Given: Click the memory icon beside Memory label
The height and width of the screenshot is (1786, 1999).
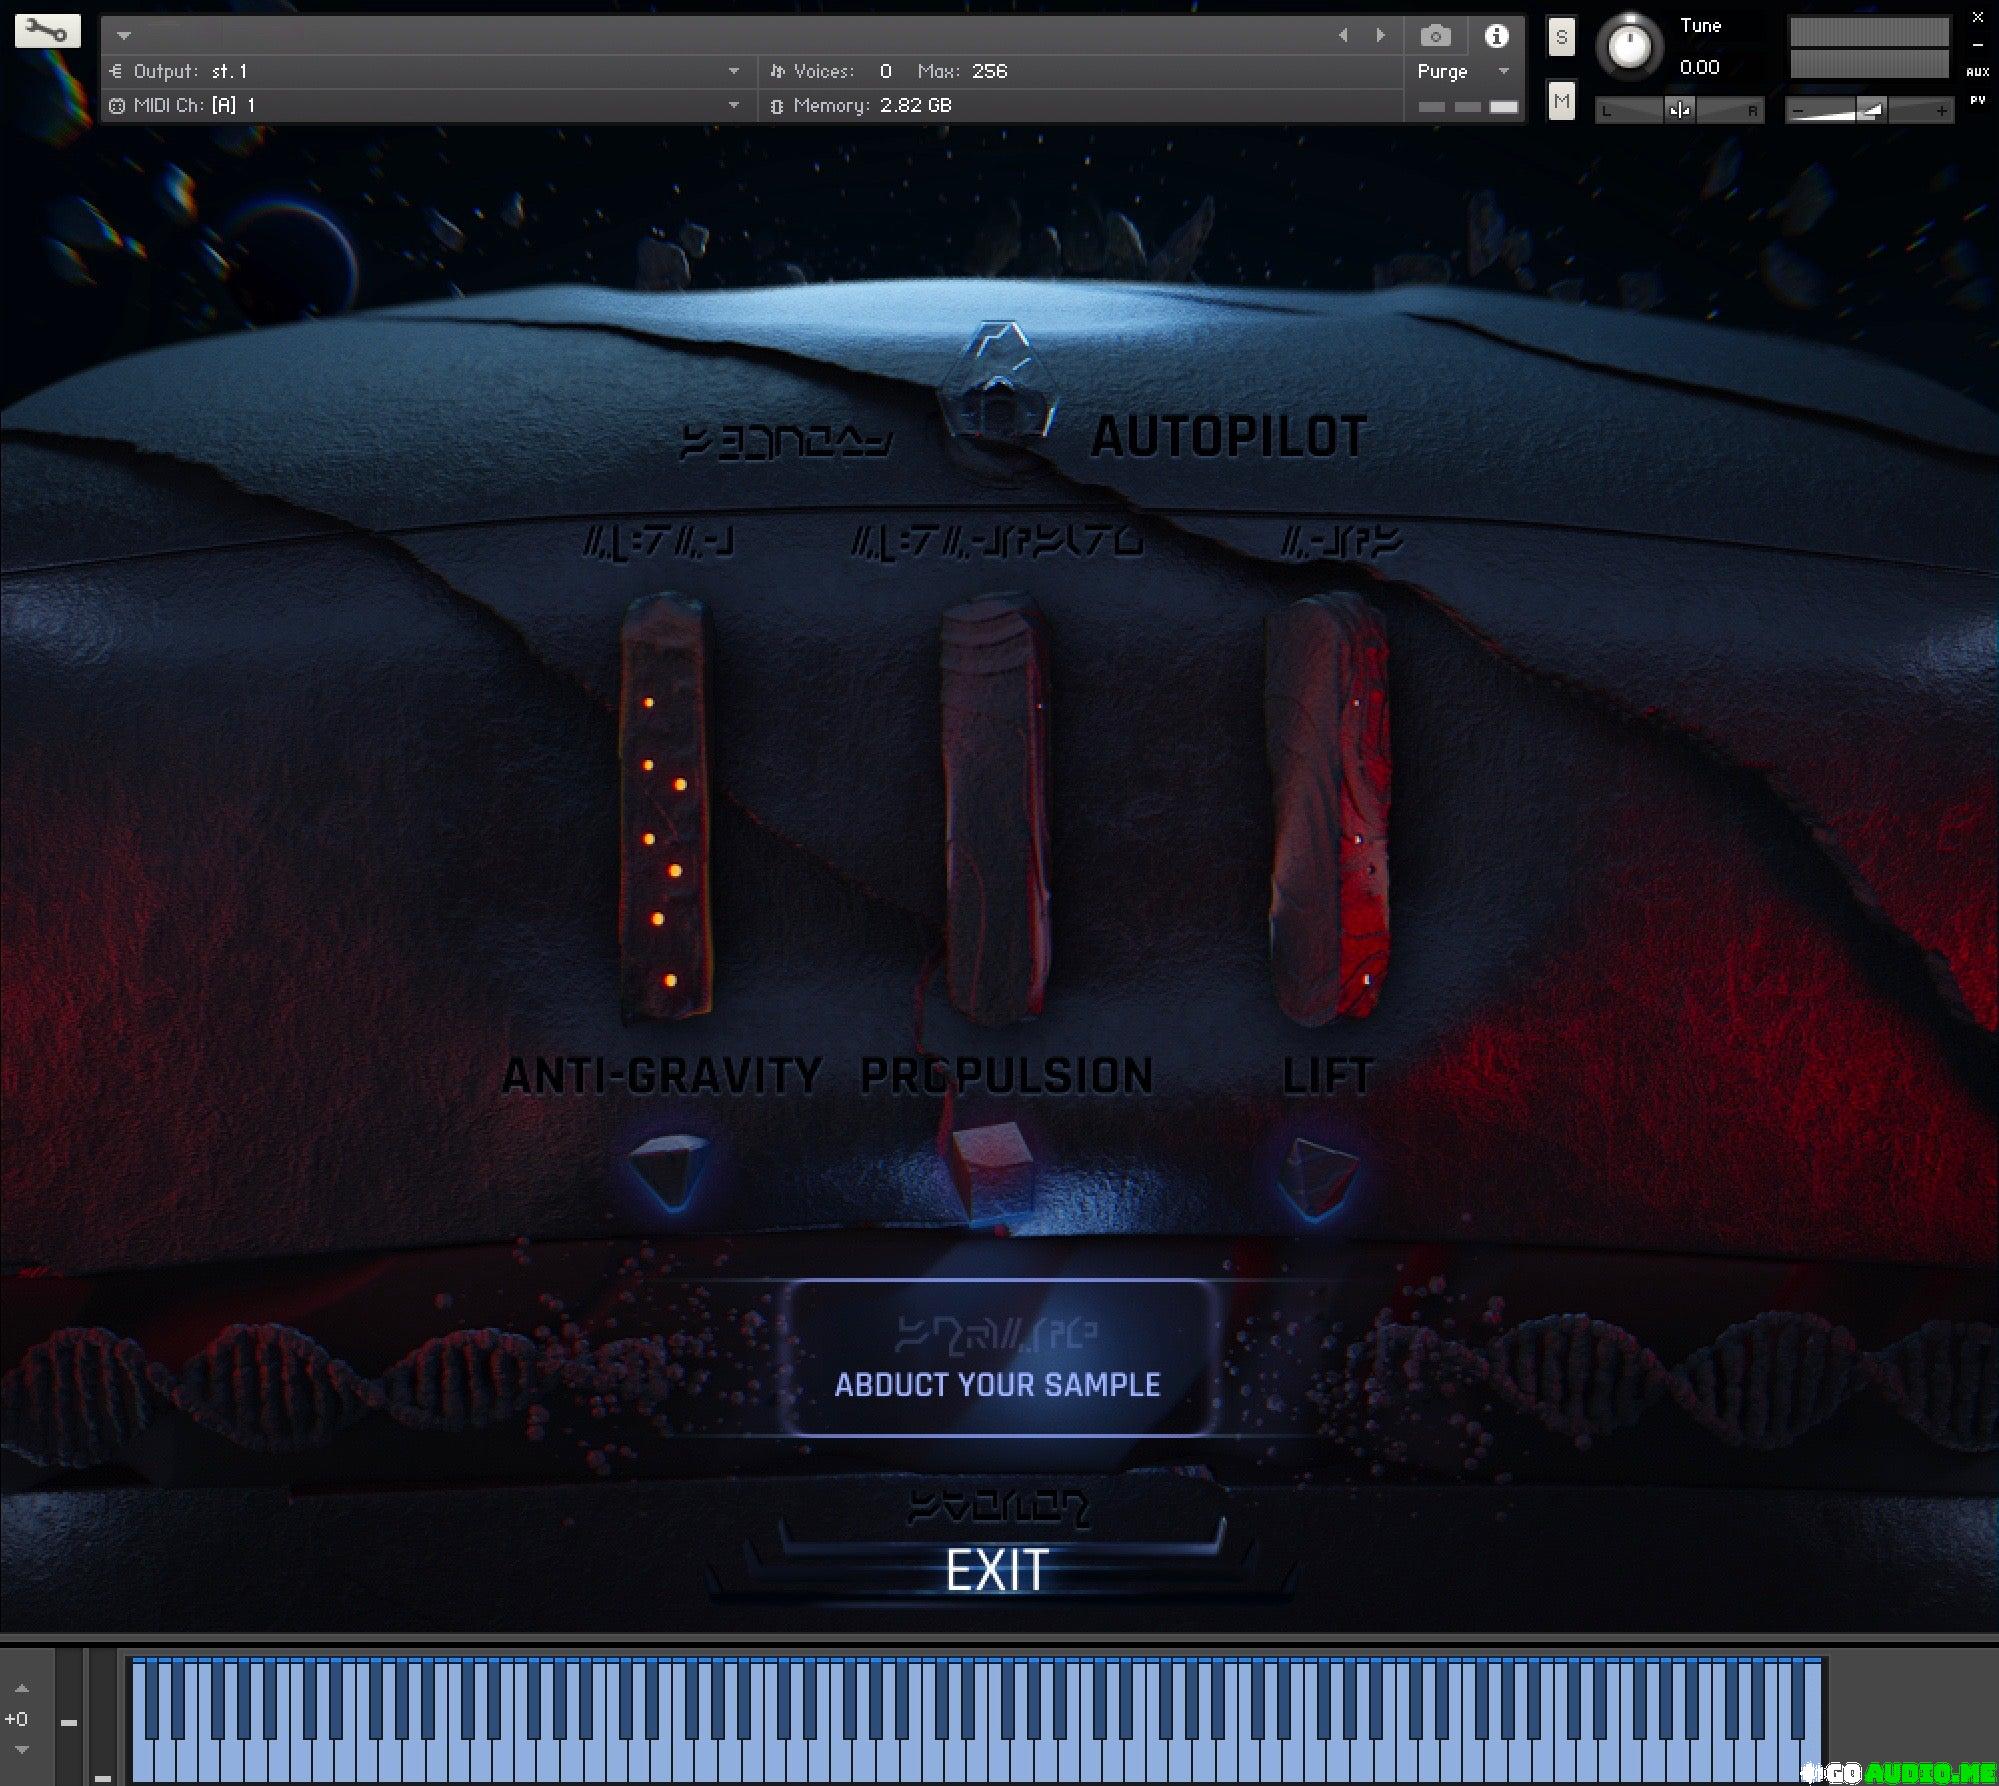Looking at the screenshot, I should pos(776,106).
